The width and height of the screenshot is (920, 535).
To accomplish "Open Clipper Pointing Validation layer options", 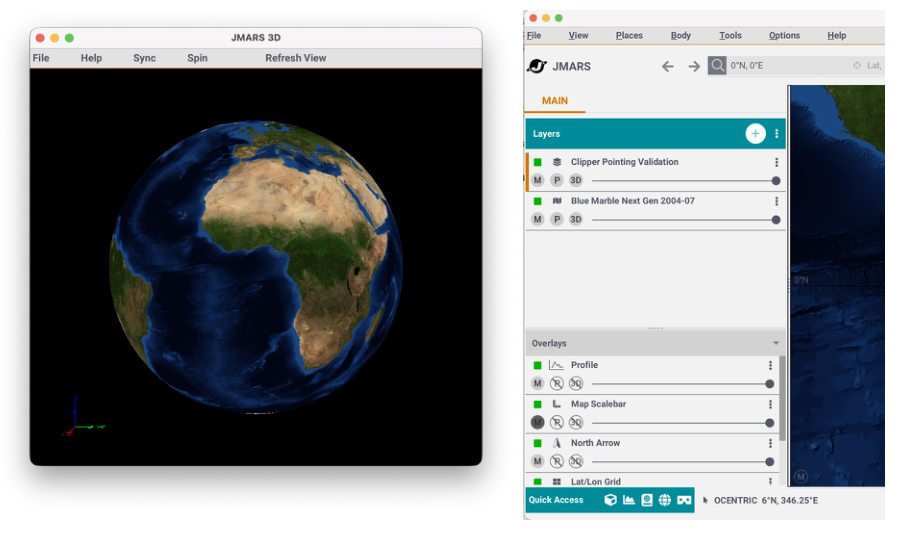I will pos(776,162).
